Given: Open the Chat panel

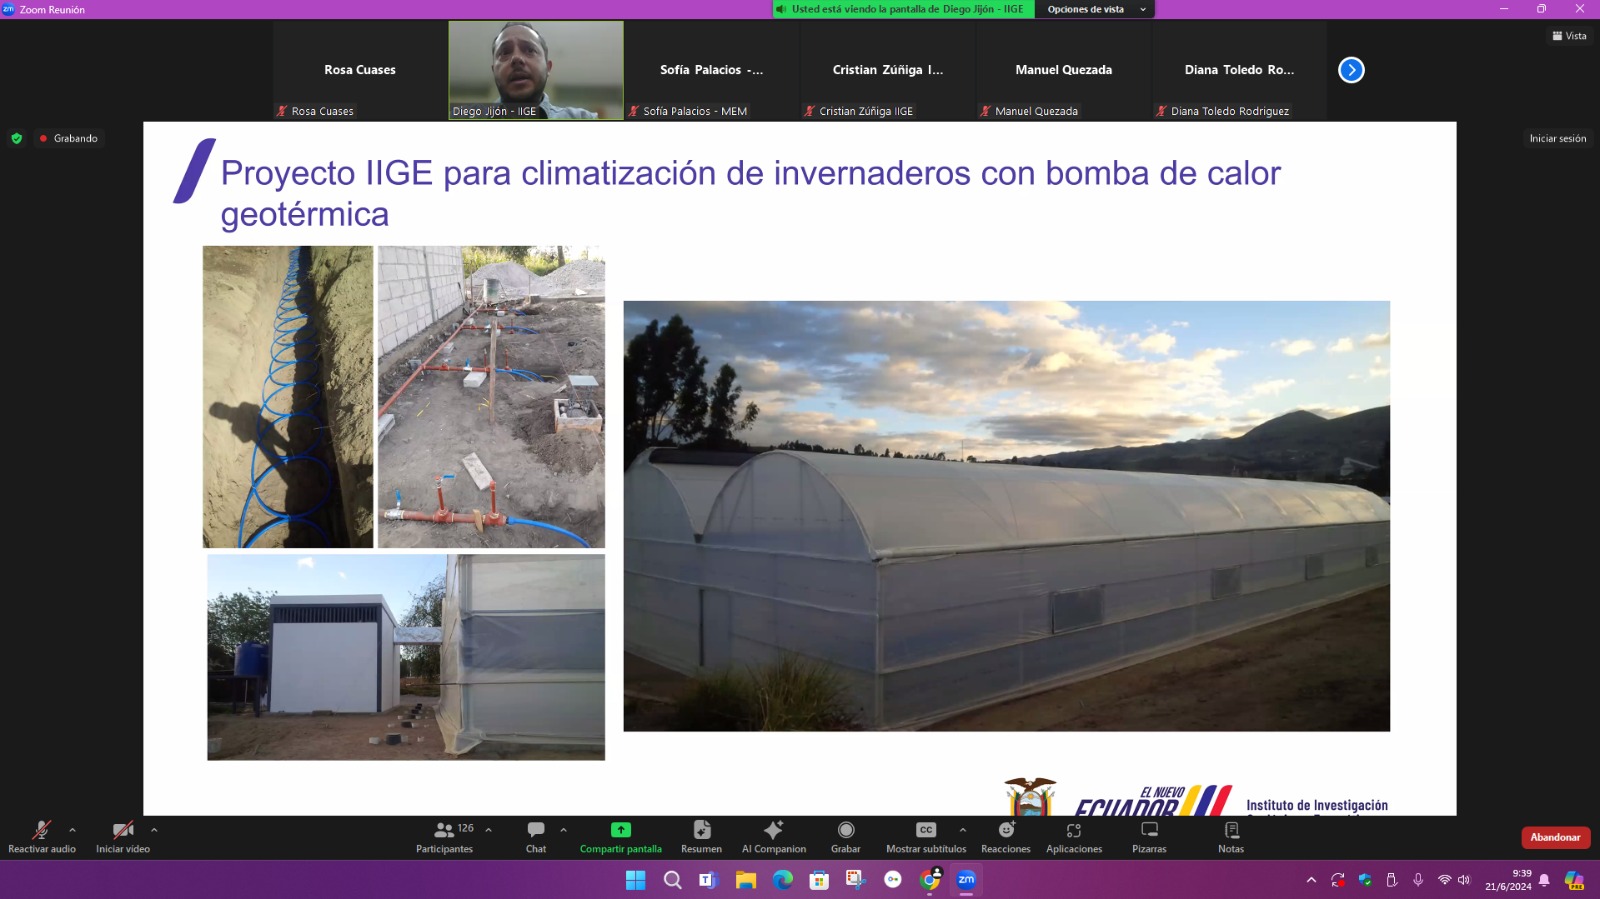Looking at the screenshot, I should [x=536, y=836].
